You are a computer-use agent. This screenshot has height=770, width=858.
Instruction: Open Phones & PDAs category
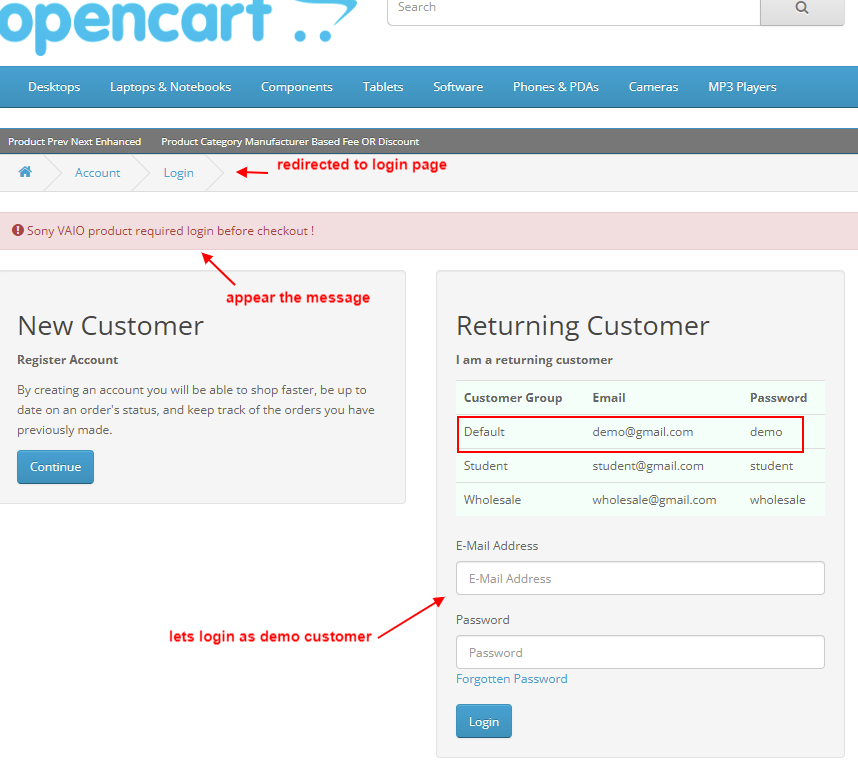pos(556,87)
